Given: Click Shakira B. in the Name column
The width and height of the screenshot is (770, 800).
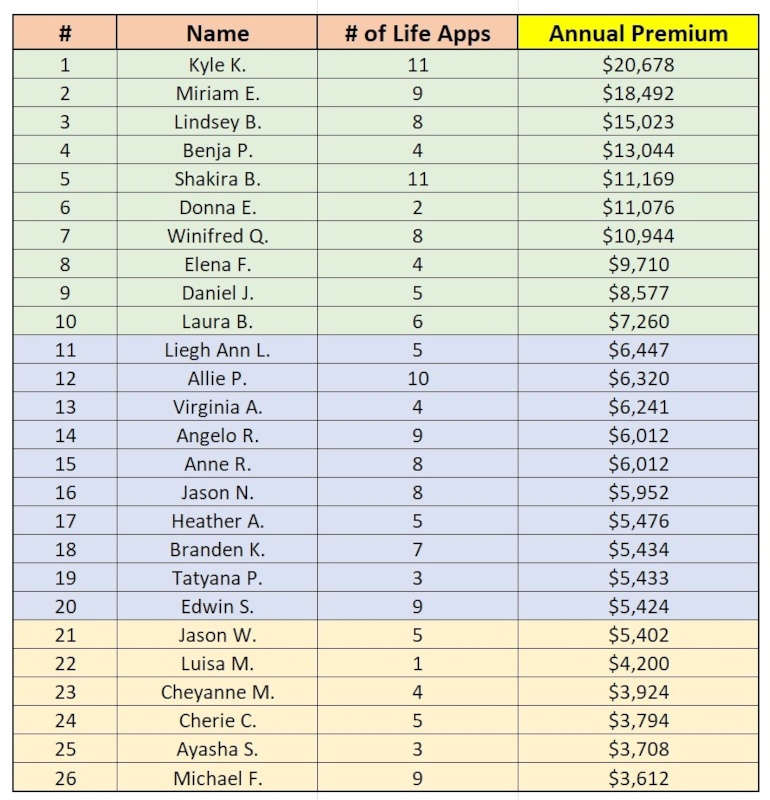Looking at the screenshot, I should pos(217,179).
